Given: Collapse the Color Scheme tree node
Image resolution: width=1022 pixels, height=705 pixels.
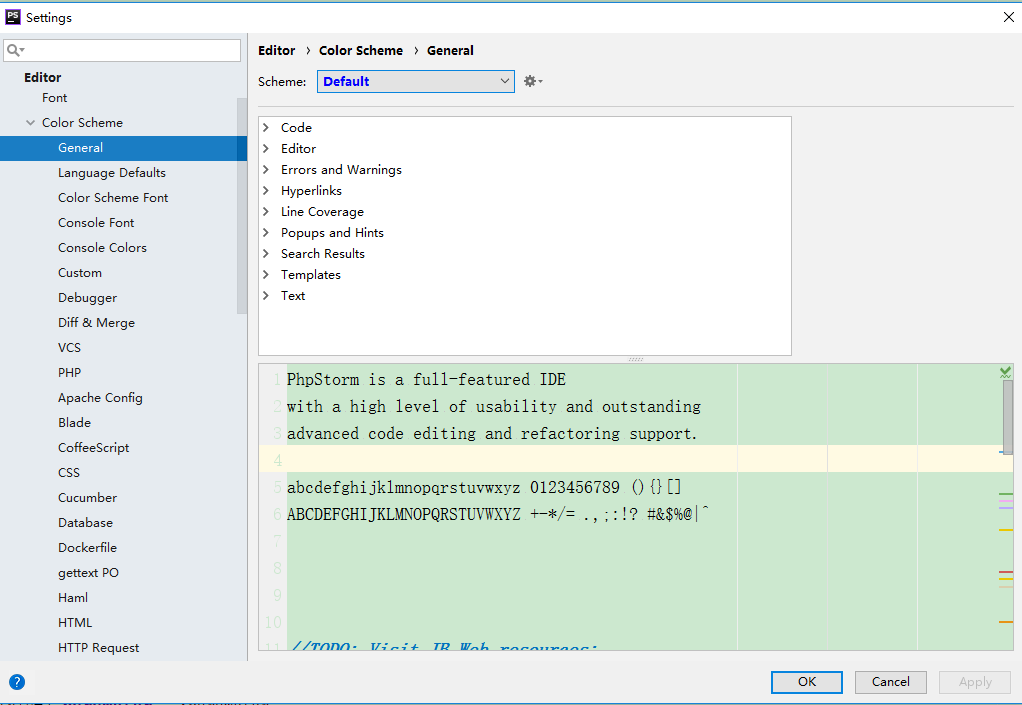Looking at the screenshot, I should point(31,122).
